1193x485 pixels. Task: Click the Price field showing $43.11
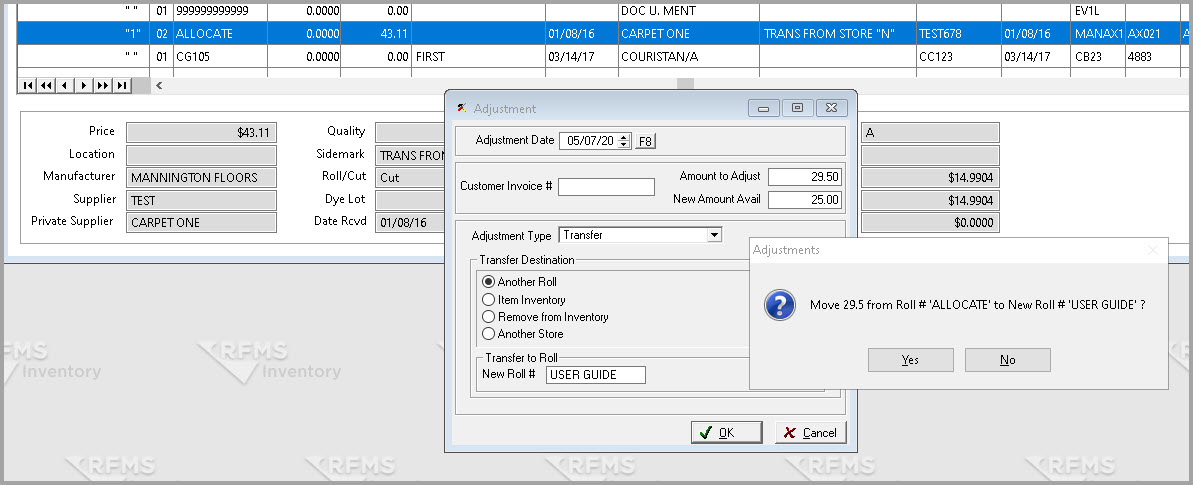pyautogui.click(x=201, y=132)
